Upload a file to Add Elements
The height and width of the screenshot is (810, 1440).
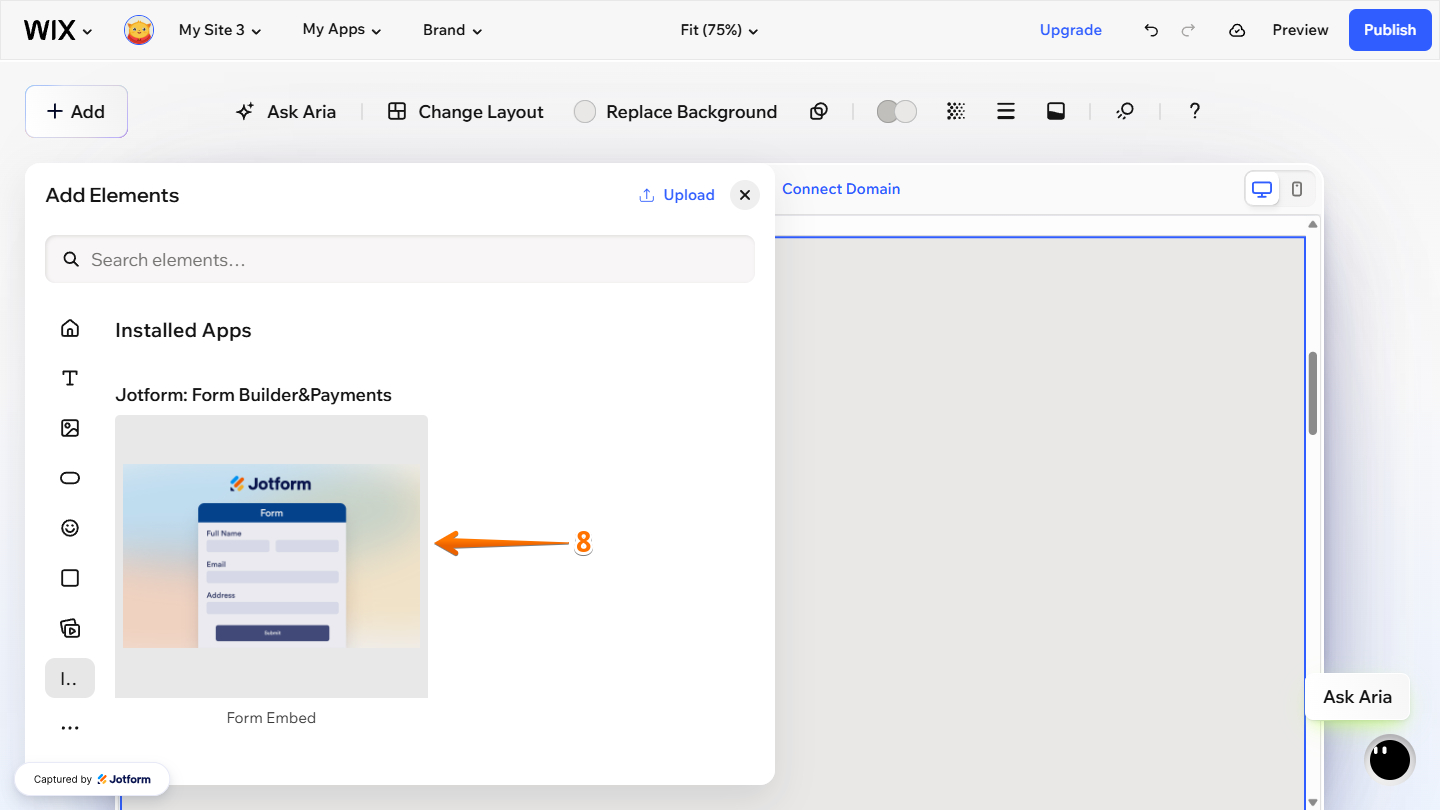point(677,195)
